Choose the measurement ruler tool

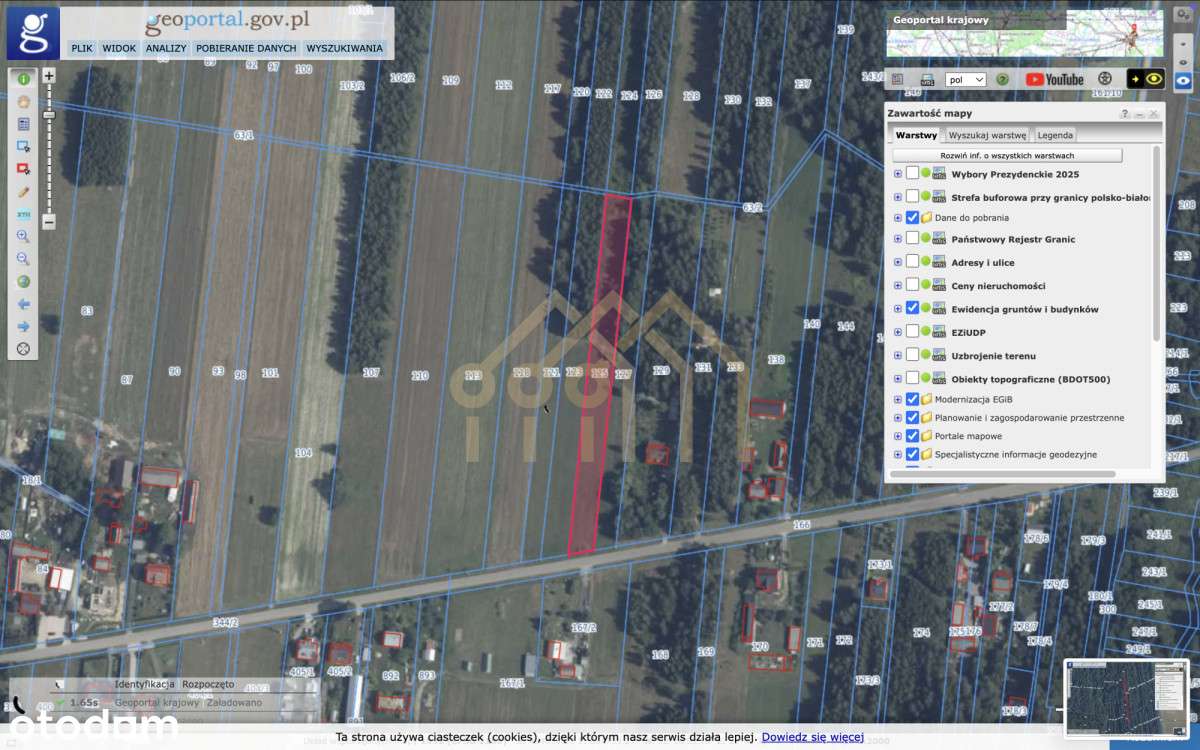coord(23,191)
